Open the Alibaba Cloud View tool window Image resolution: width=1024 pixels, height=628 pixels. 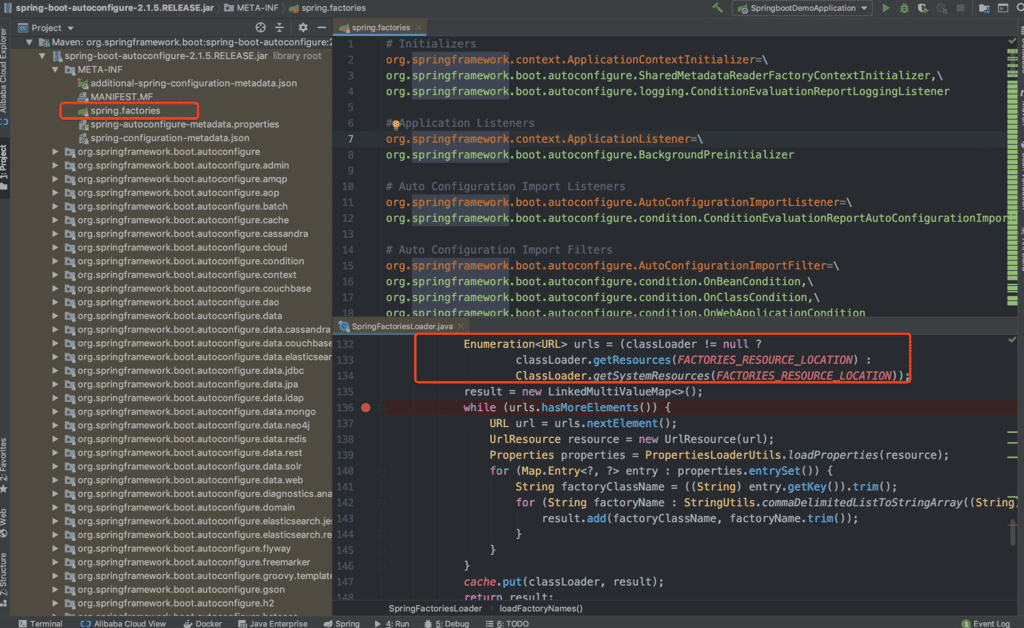tap(123, 623)
